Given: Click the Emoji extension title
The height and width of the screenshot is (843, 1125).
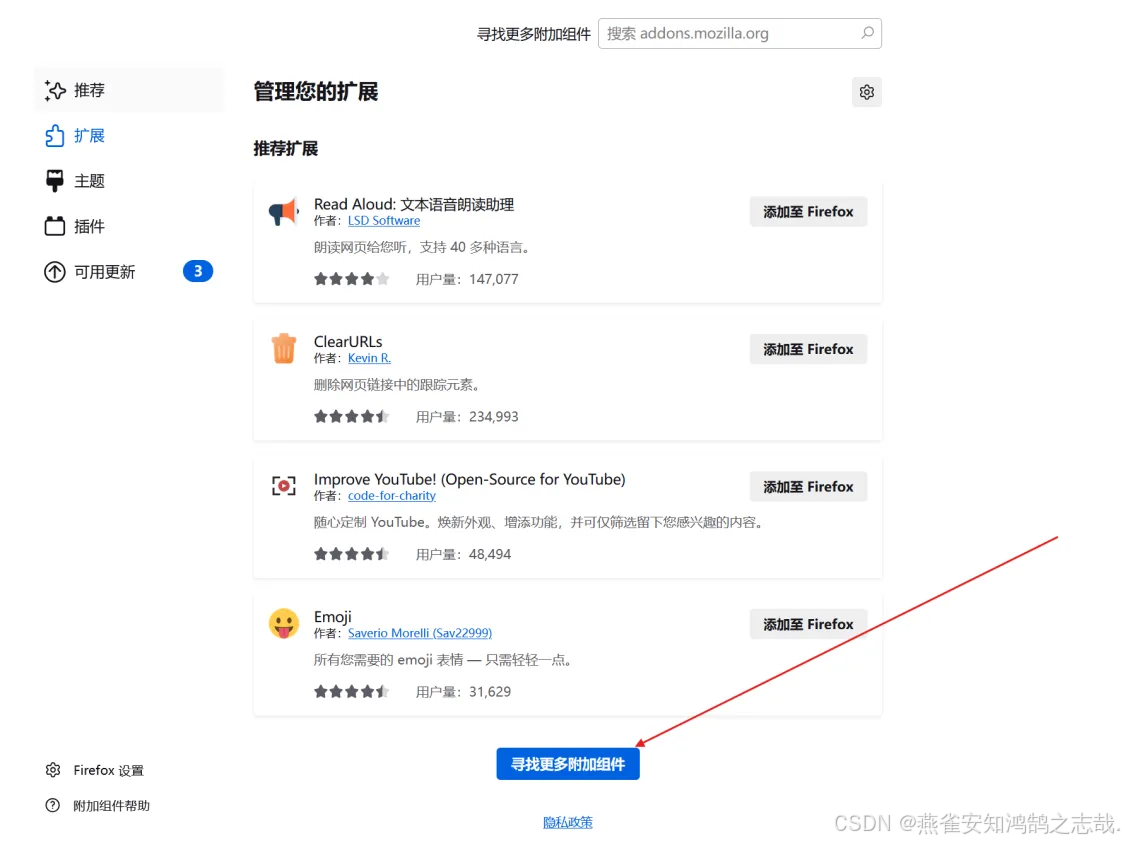Looking at the screenshot, I should [x=333, y=617].
